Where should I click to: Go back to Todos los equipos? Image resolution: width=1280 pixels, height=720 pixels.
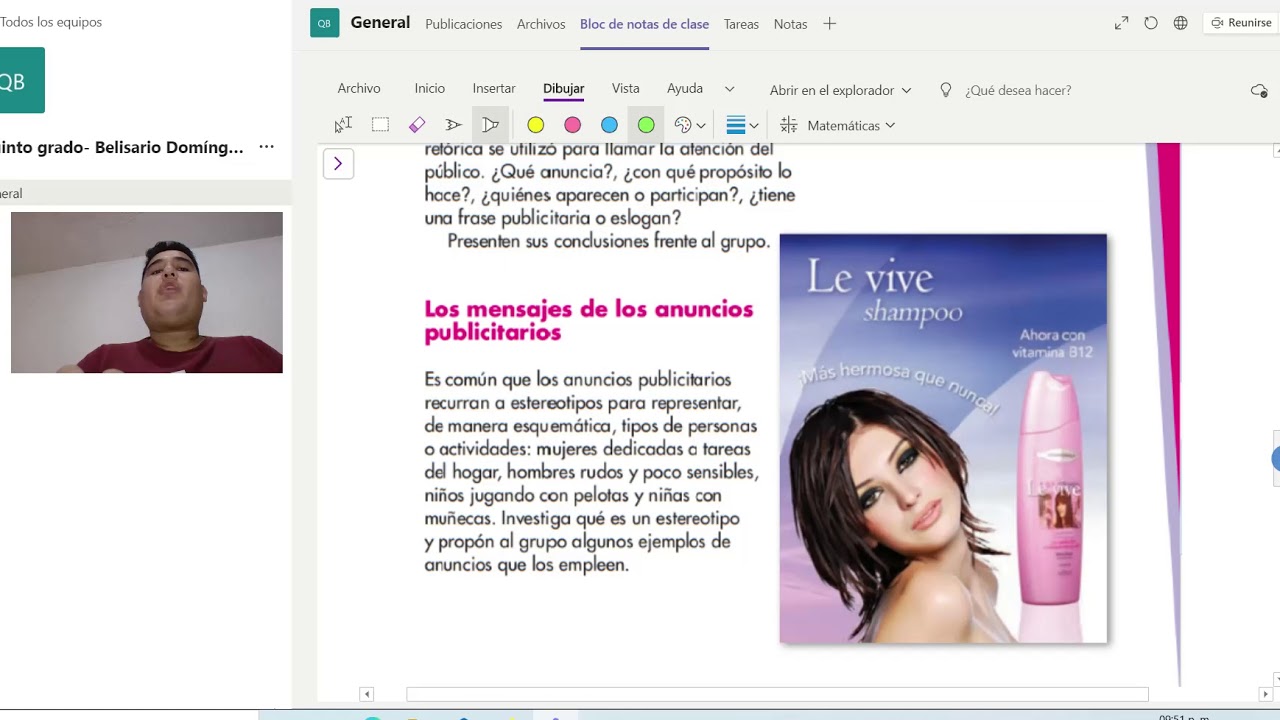point(50,22)
